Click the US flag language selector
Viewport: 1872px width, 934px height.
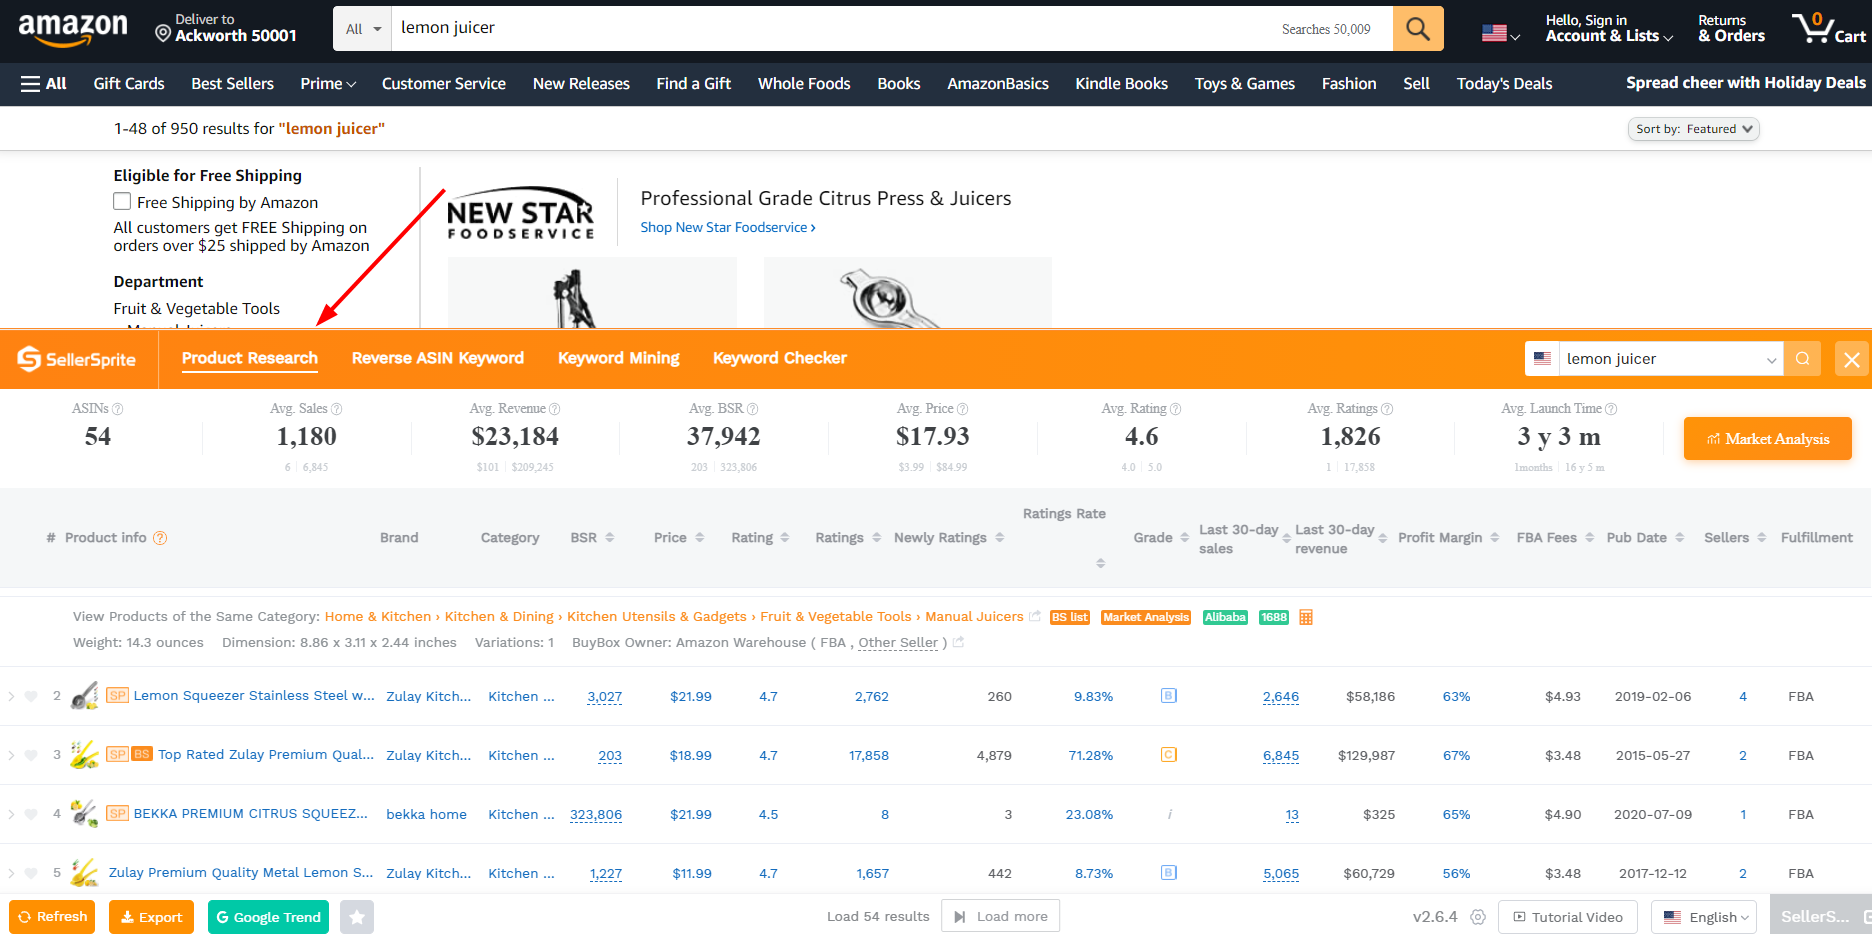pyautogui.click(x=1500, y=33)
